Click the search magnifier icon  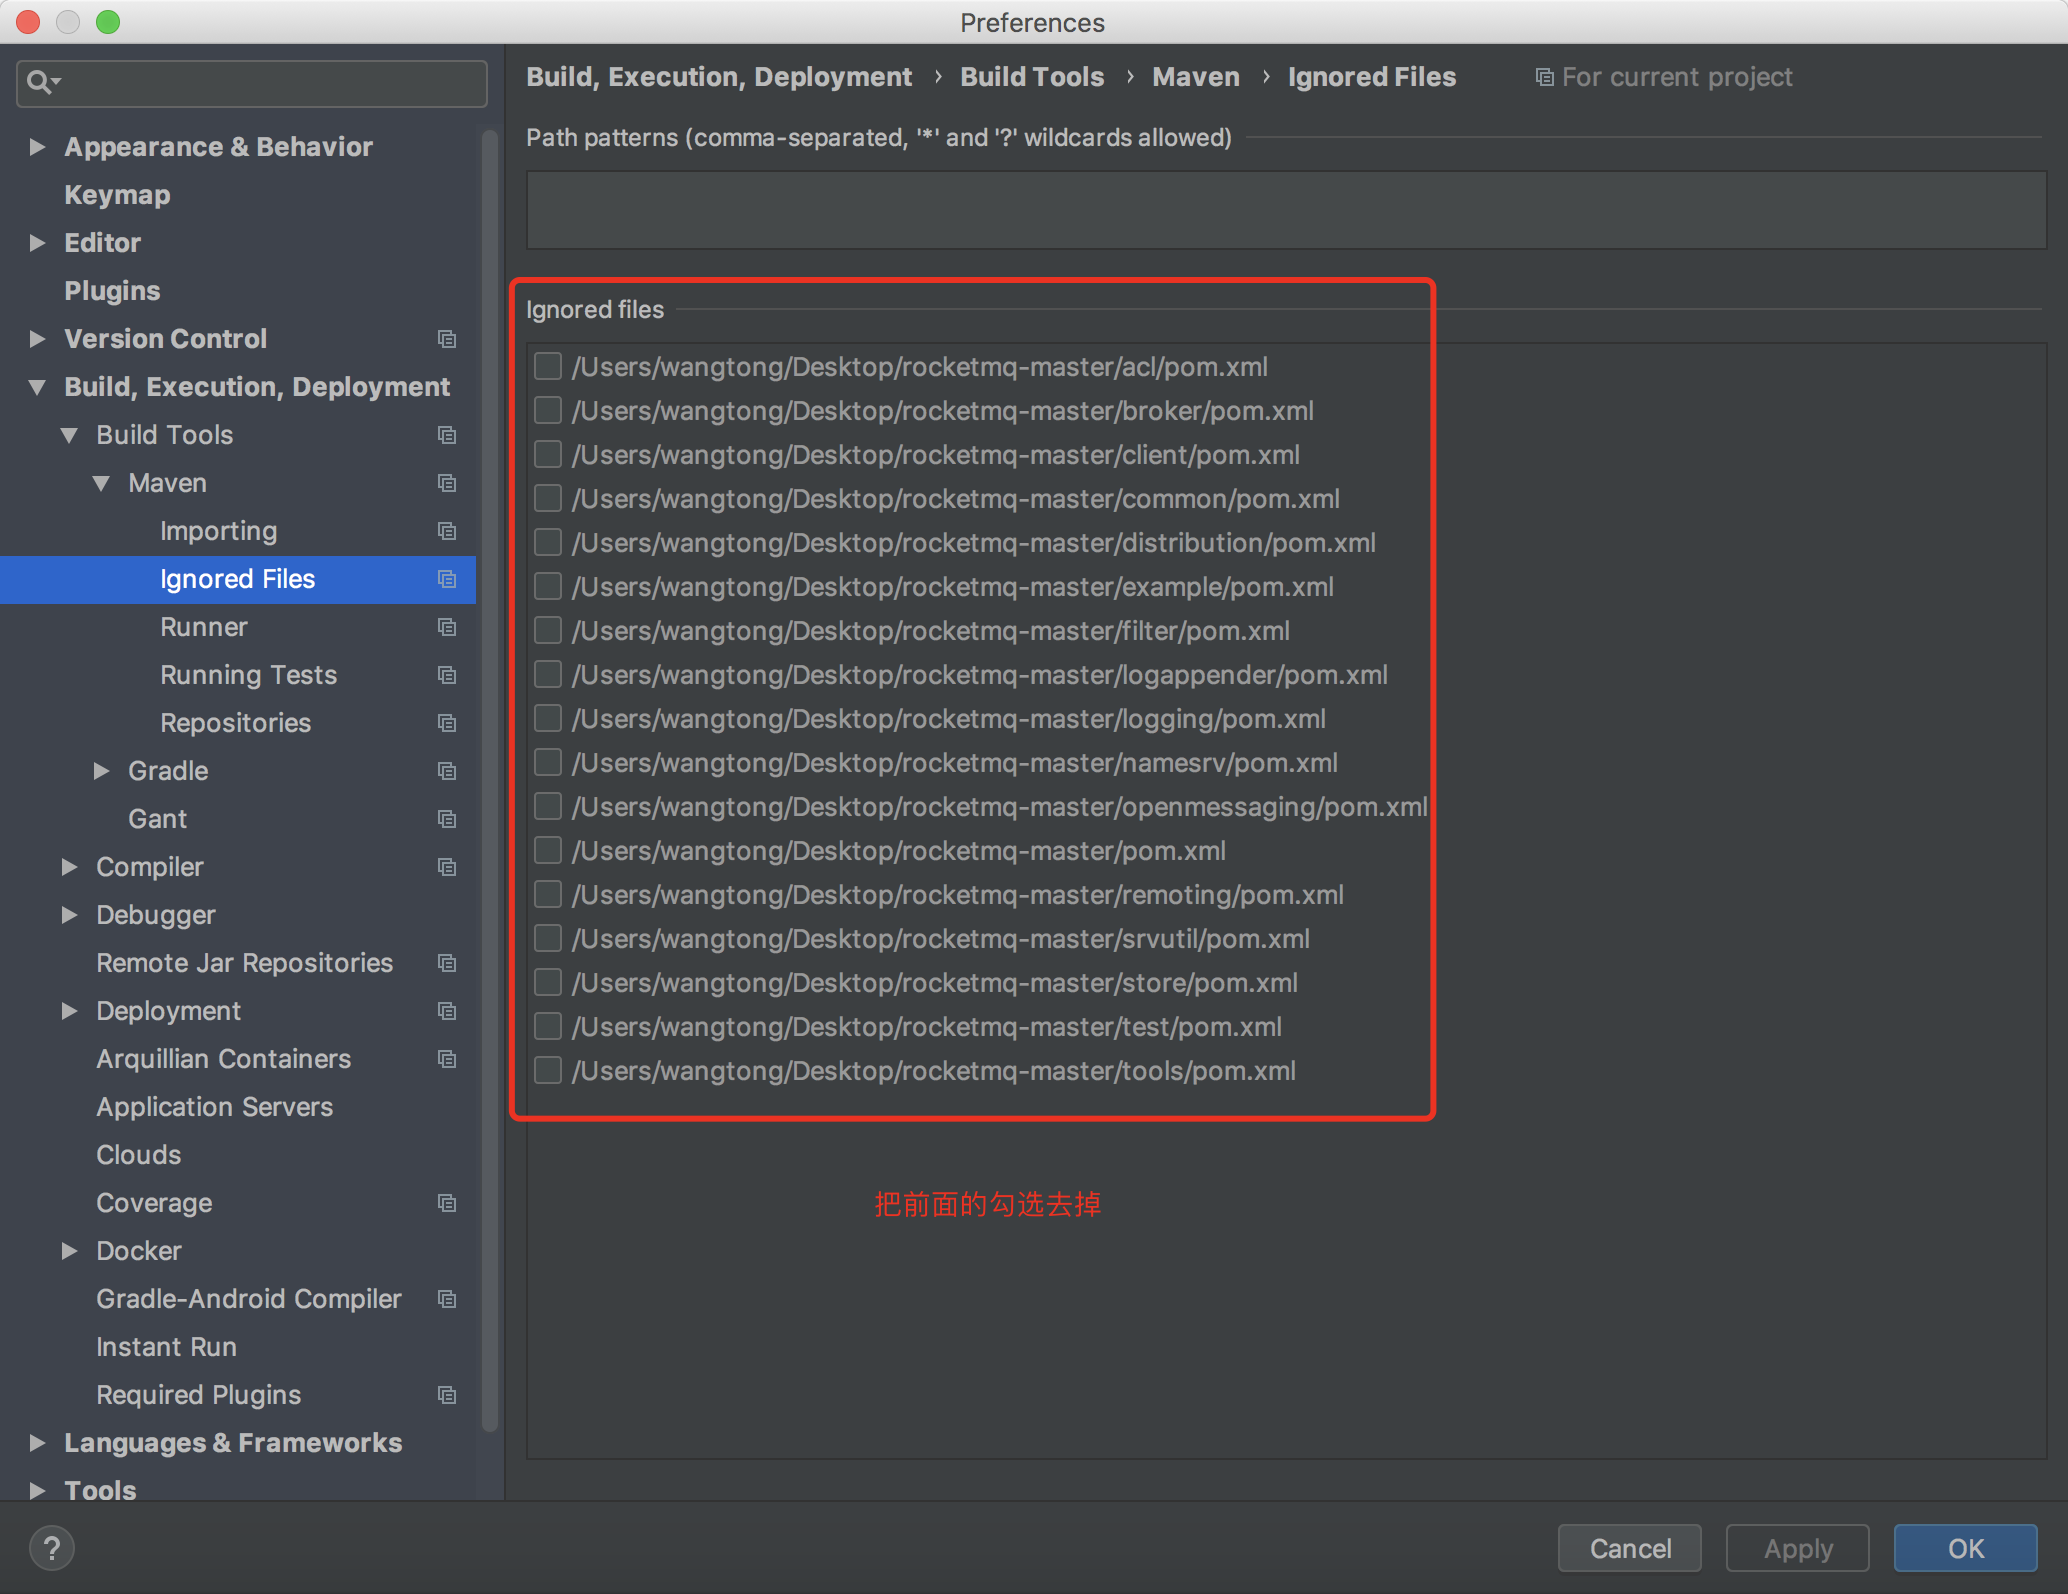tap(40, 82)
